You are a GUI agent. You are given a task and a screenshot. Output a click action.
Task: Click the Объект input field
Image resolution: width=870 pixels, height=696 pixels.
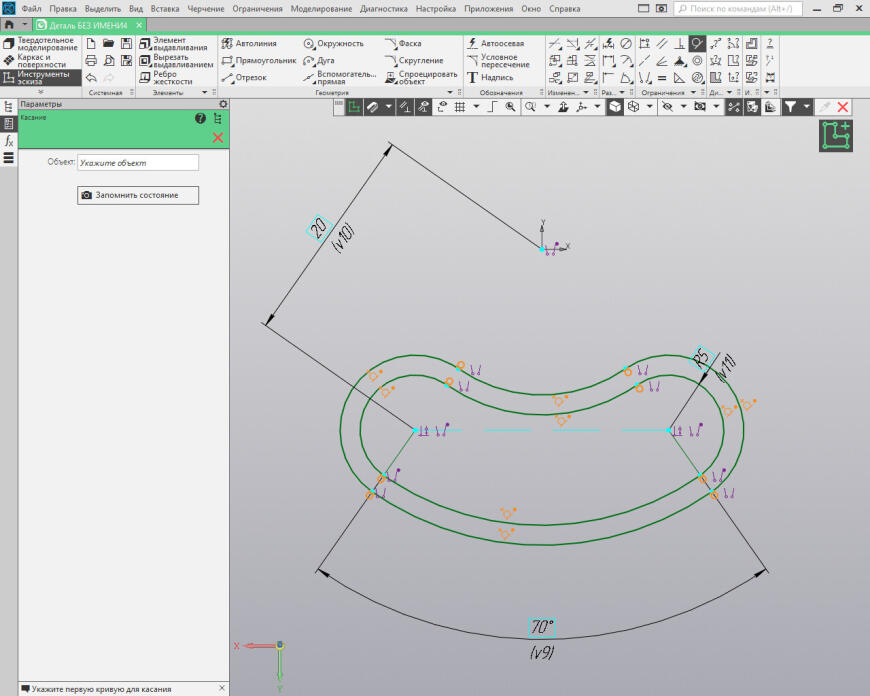[138, 162]
